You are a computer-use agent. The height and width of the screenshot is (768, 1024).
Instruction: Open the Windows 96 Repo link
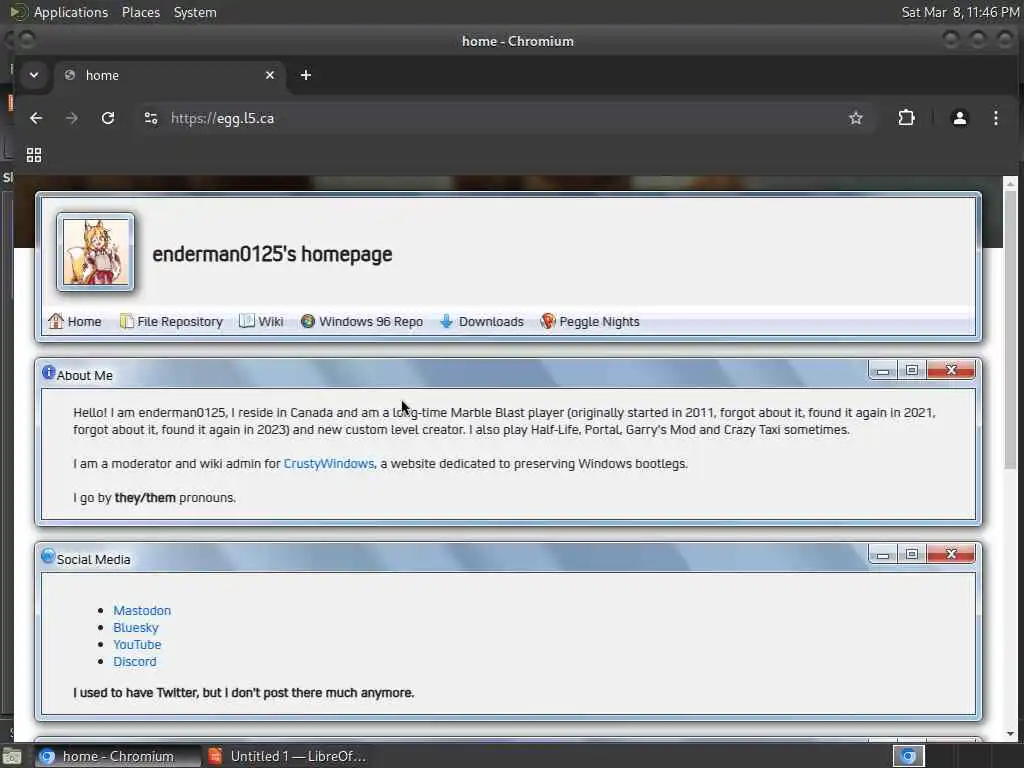pyautogui.click(x=371, y=322)
